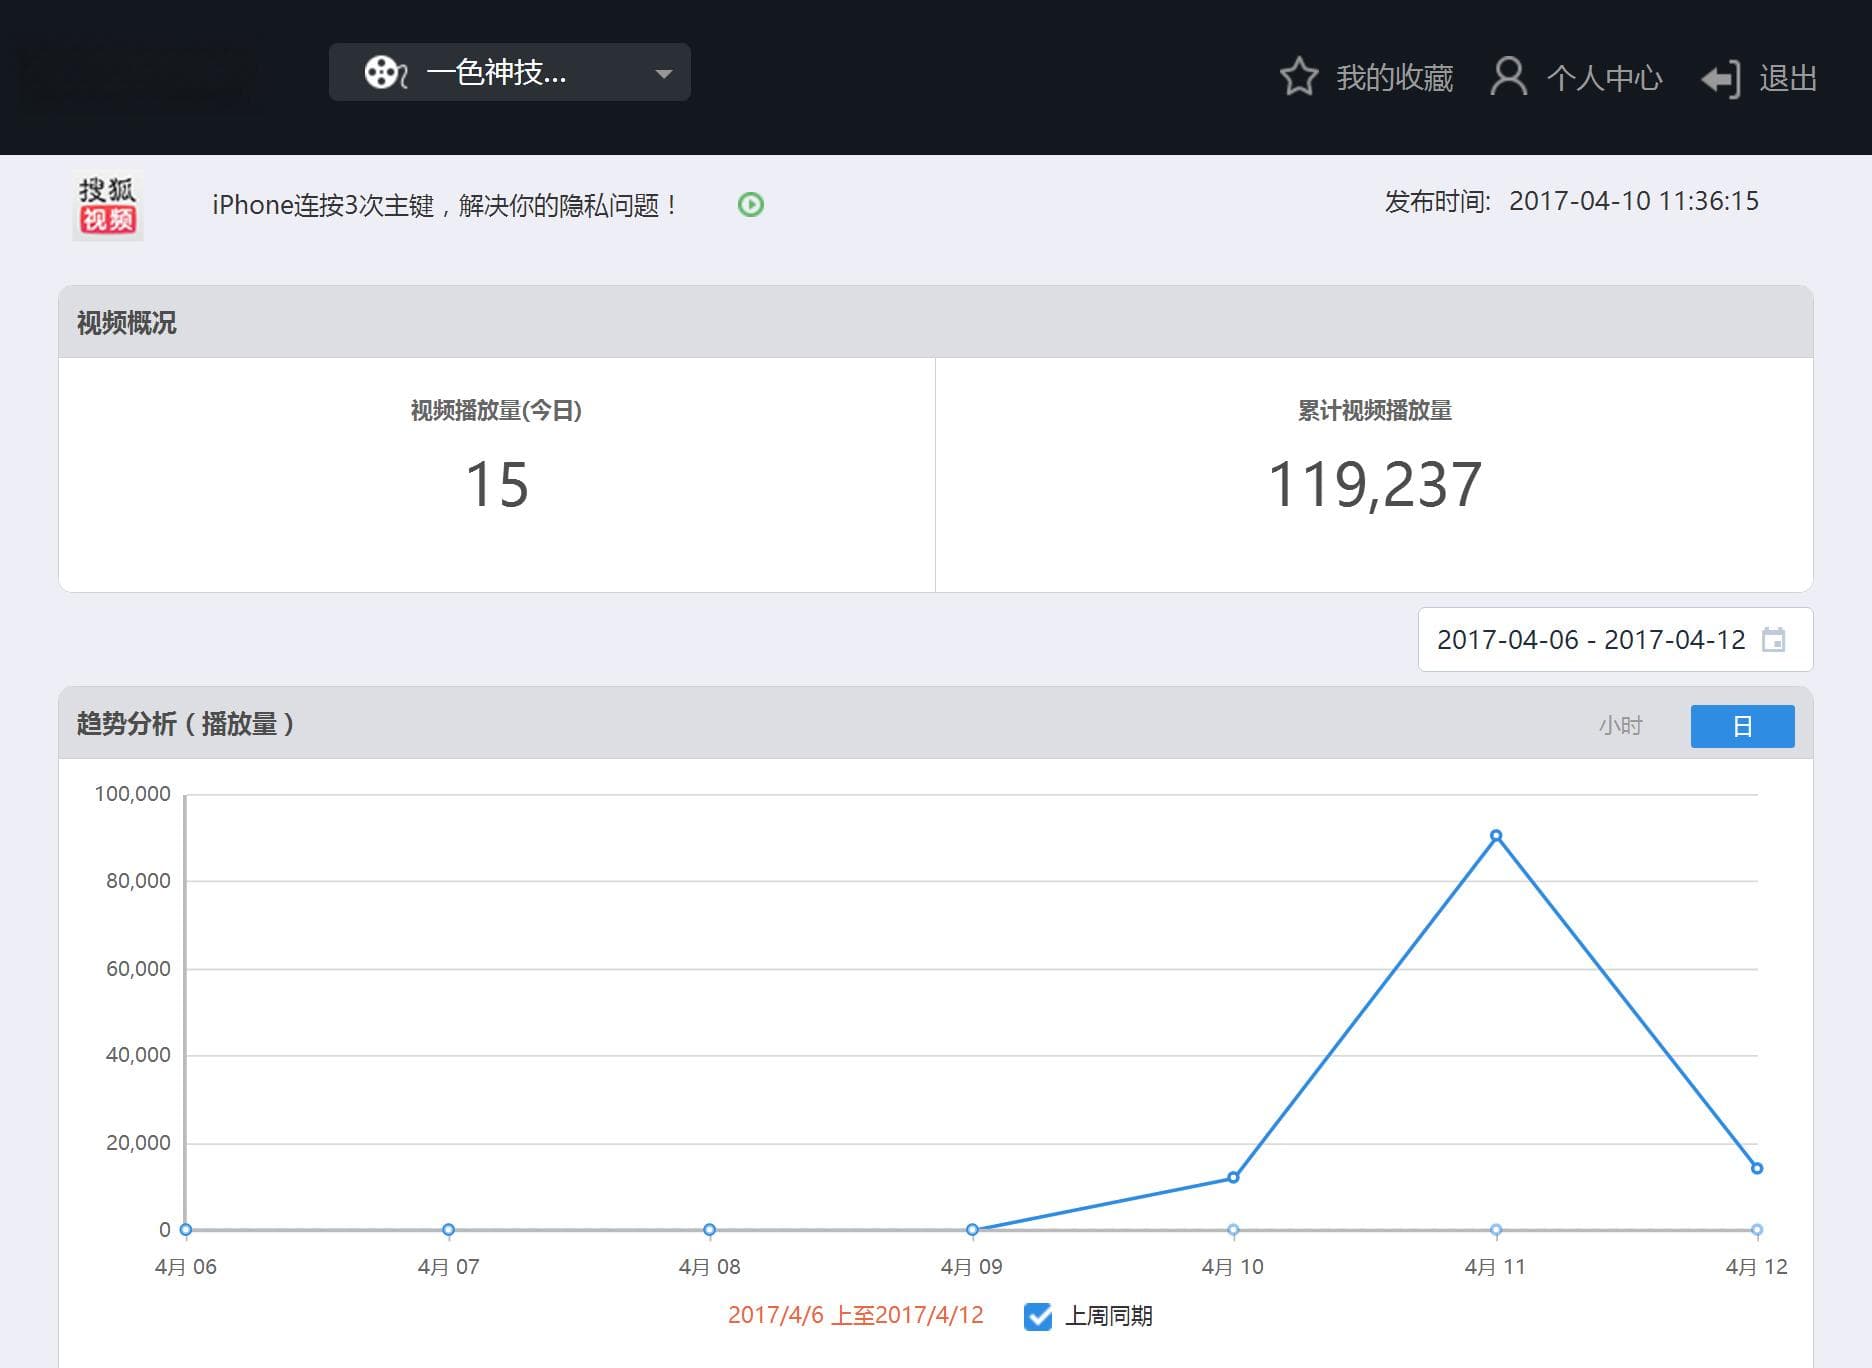Open 我的收藏 link
Image resolution: width=1872 pixels, height=1368 pixels.
pos(1394,77)
